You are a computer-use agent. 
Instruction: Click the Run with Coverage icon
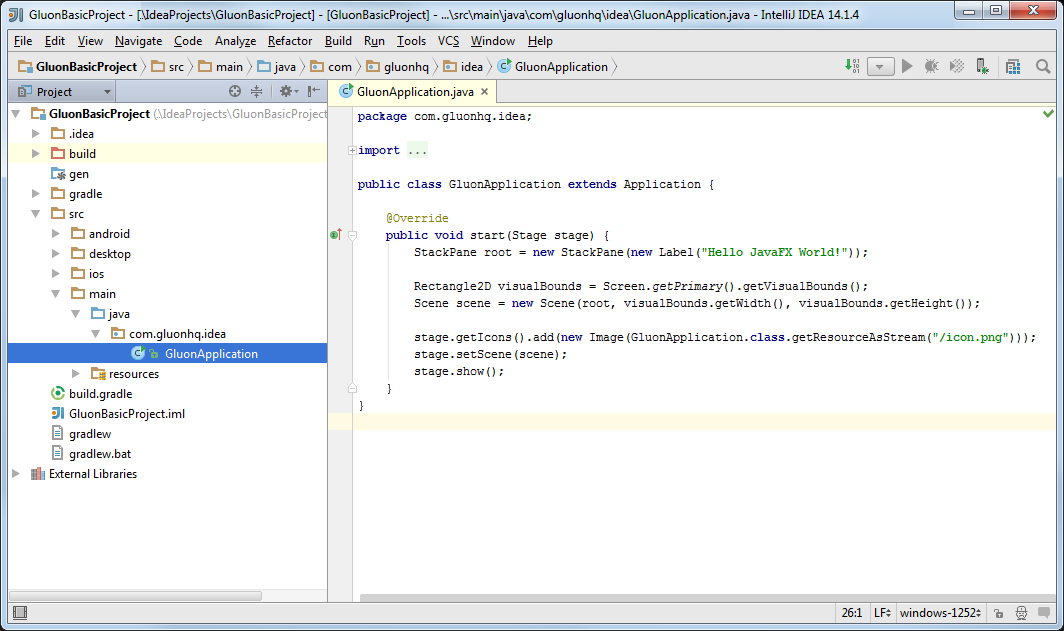click(957, 66)
